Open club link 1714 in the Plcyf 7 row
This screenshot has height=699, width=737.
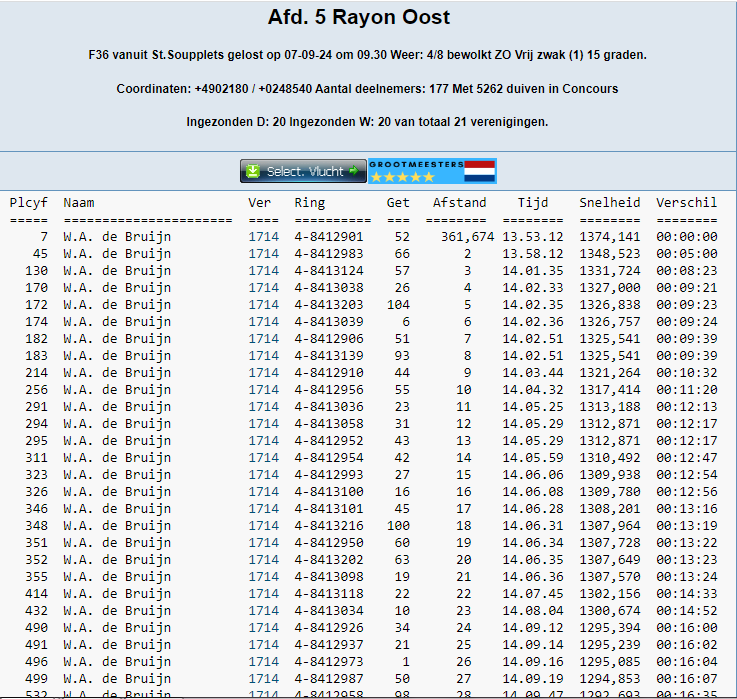pos(264,237)
